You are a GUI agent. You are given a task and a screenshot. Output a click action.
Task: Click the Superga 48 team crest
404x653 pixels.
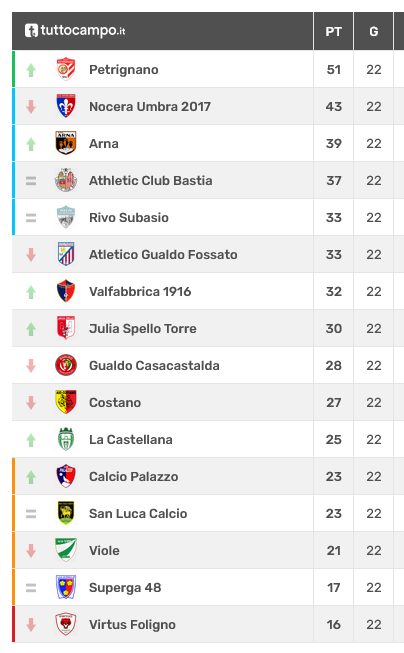coord(66,587)
